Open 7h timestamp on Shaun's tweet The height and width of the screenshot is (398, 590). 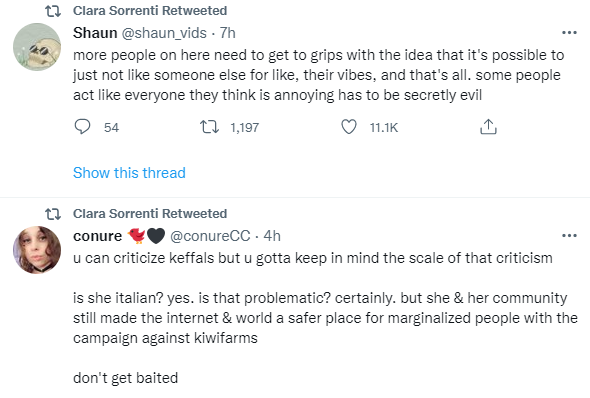(228, 33)
